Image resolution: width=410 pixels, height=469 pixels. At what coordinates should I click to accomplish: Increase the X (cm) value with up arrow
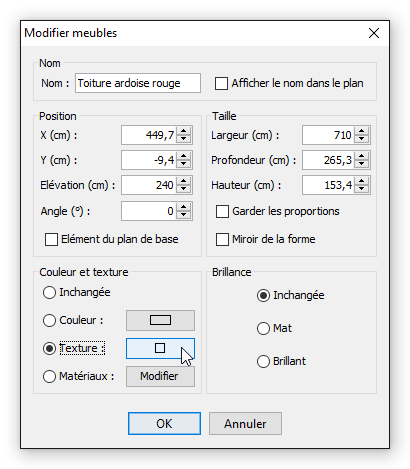pos(183,131)
